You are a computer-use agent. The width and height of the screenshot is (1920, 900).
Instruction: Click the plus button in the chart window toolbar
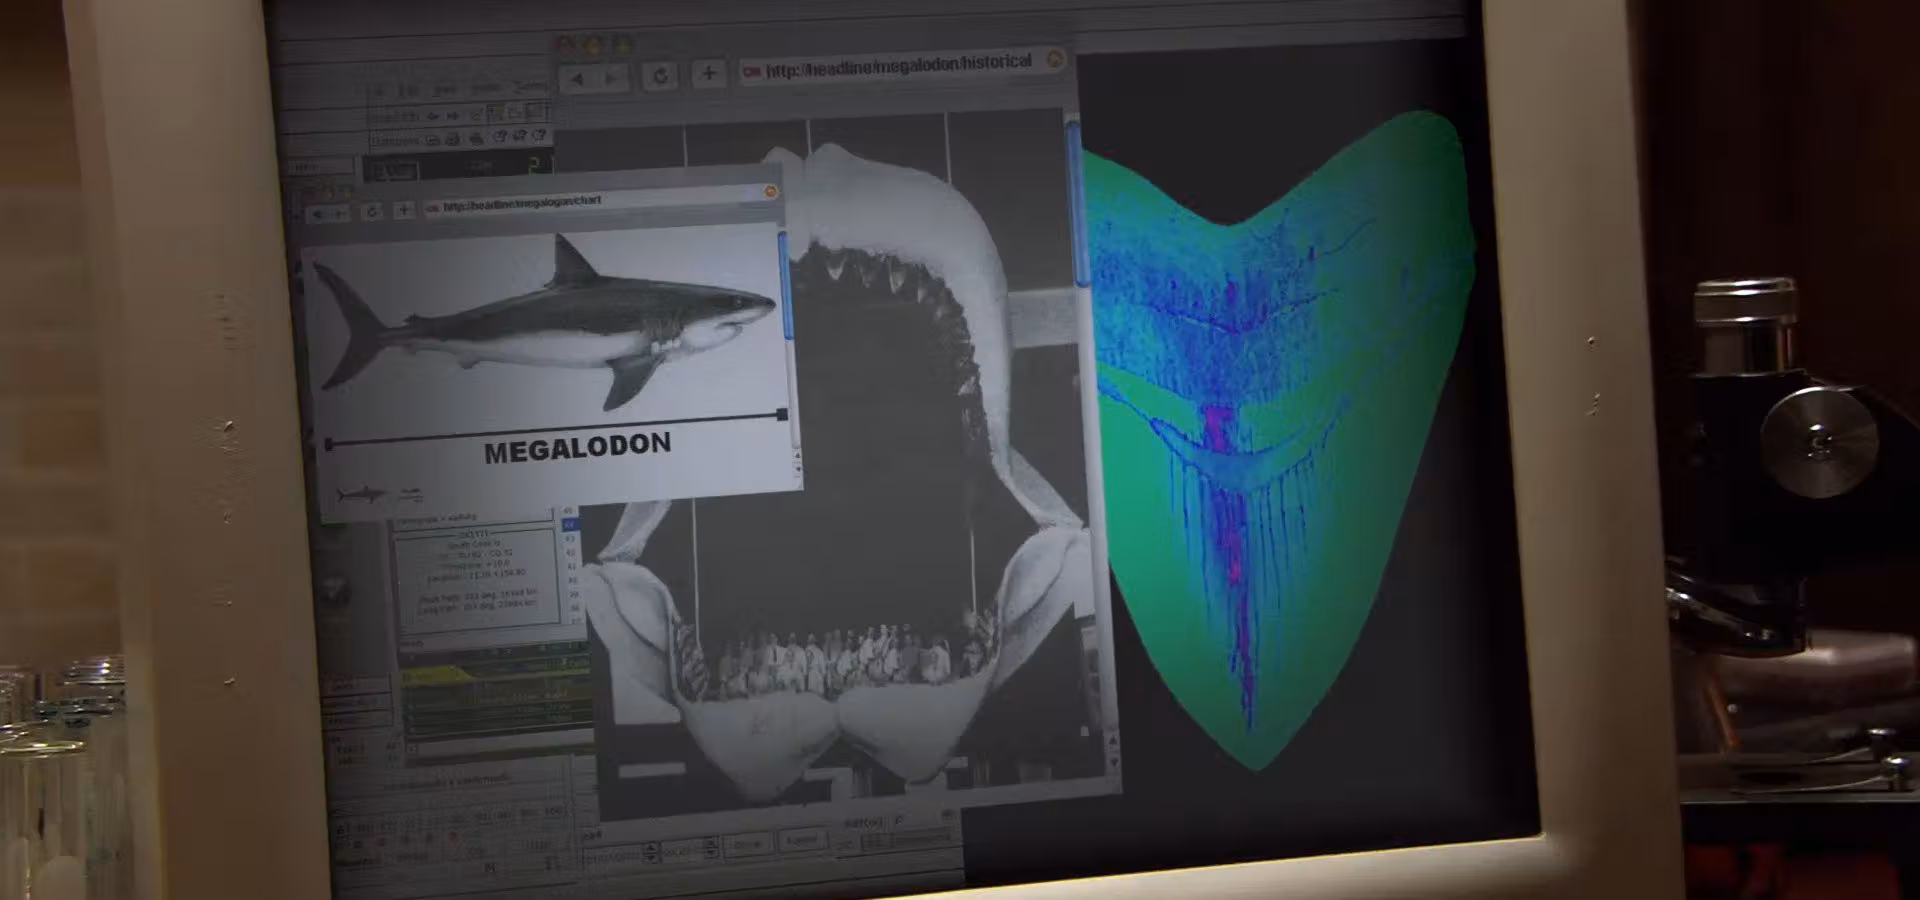[403, 210]
